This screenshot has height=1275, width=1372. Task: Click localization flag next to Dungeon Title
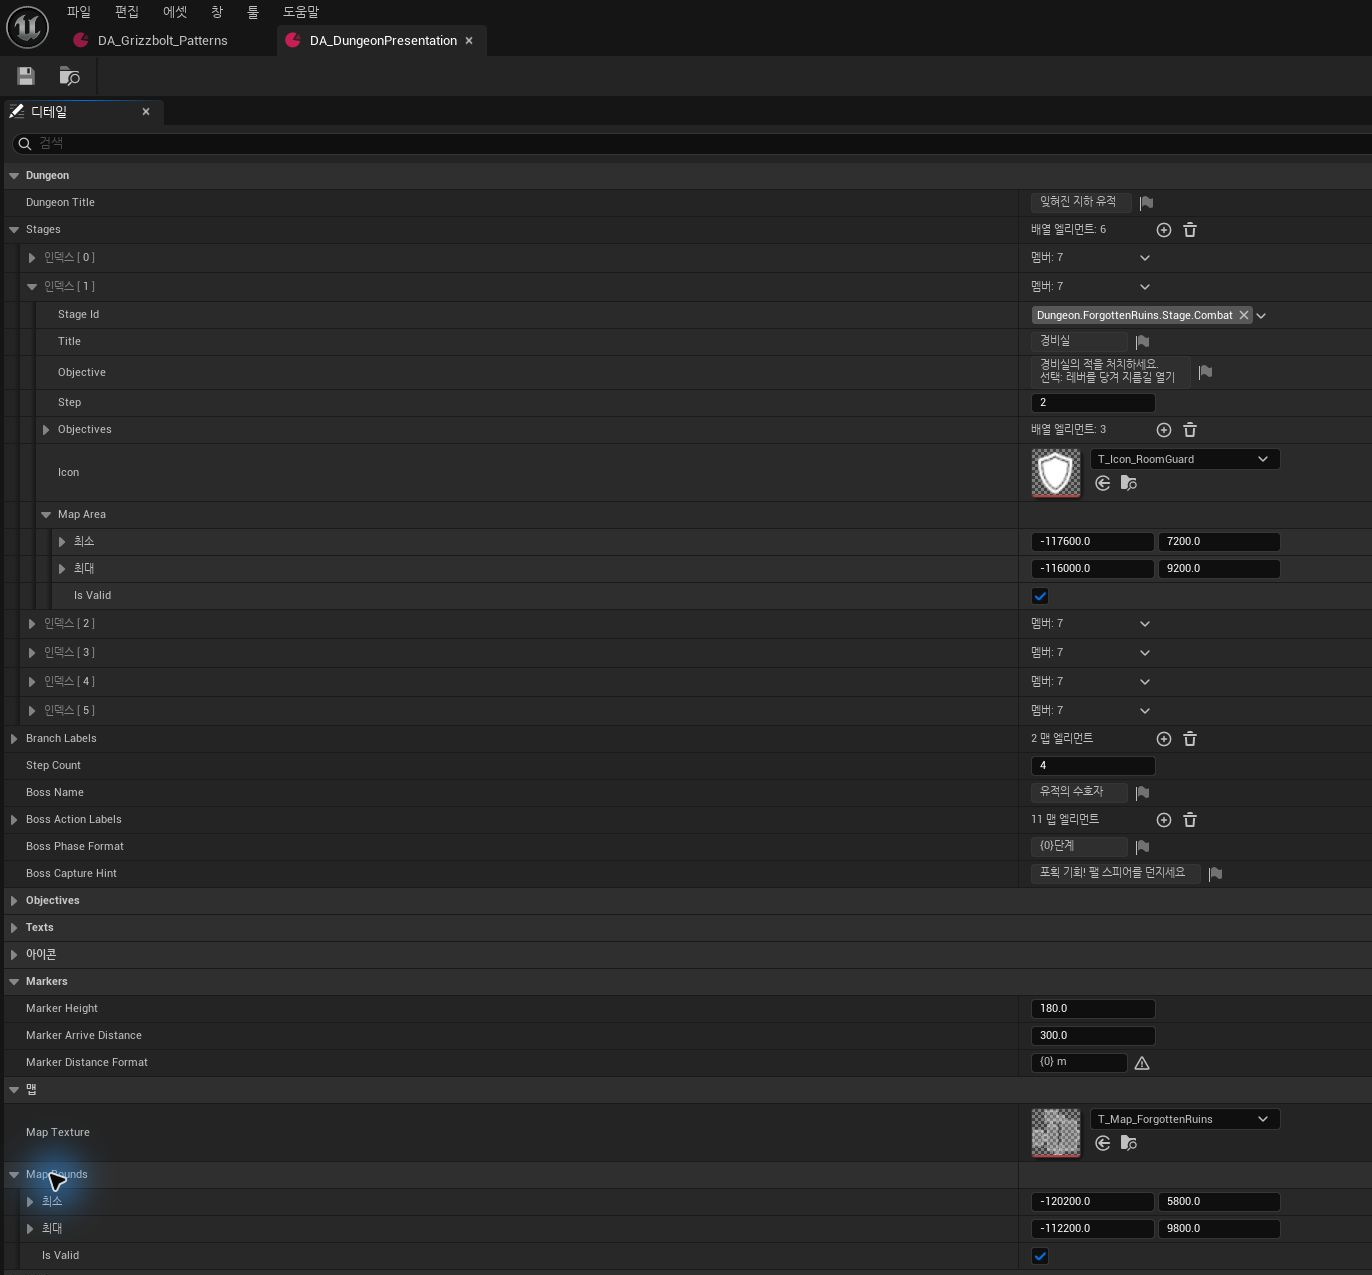click(1146, 203)
